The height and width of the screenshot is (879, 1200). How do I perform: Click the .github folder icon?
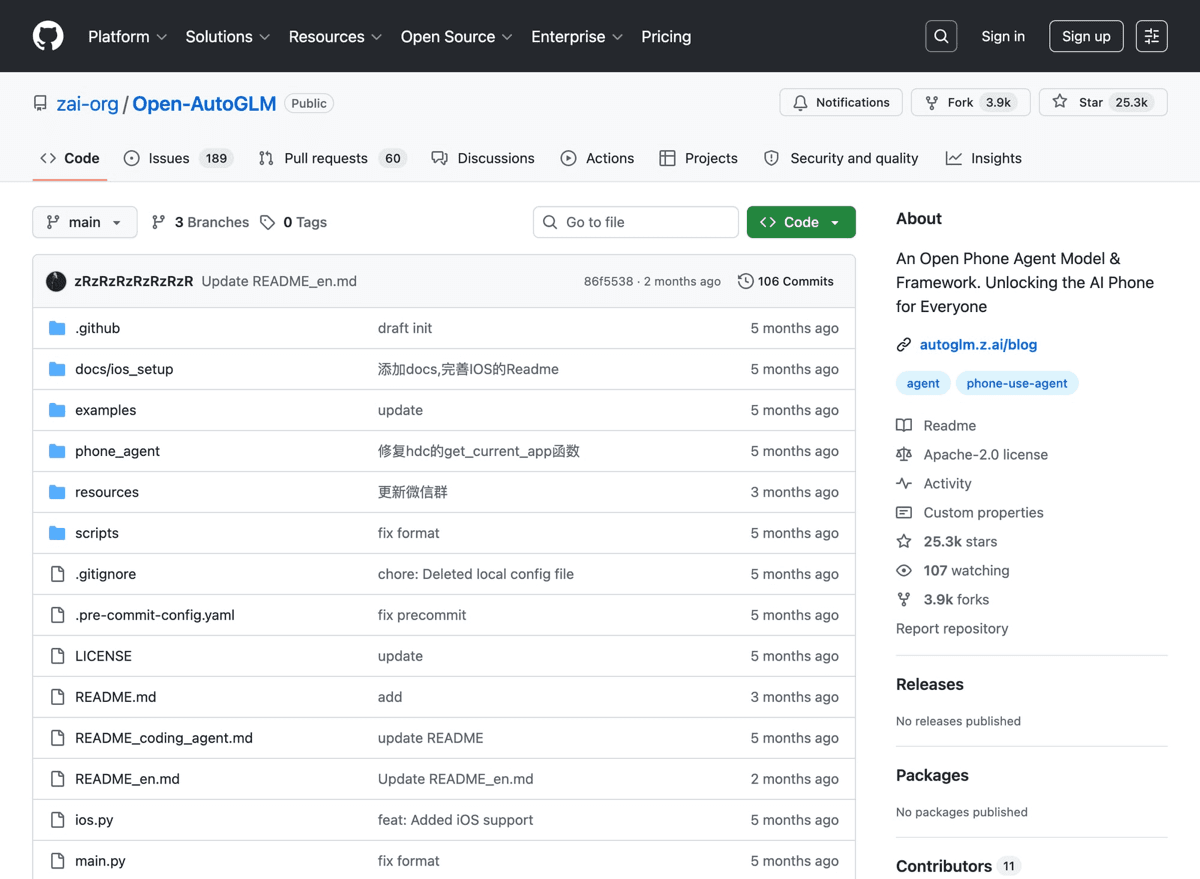point(57,328)
